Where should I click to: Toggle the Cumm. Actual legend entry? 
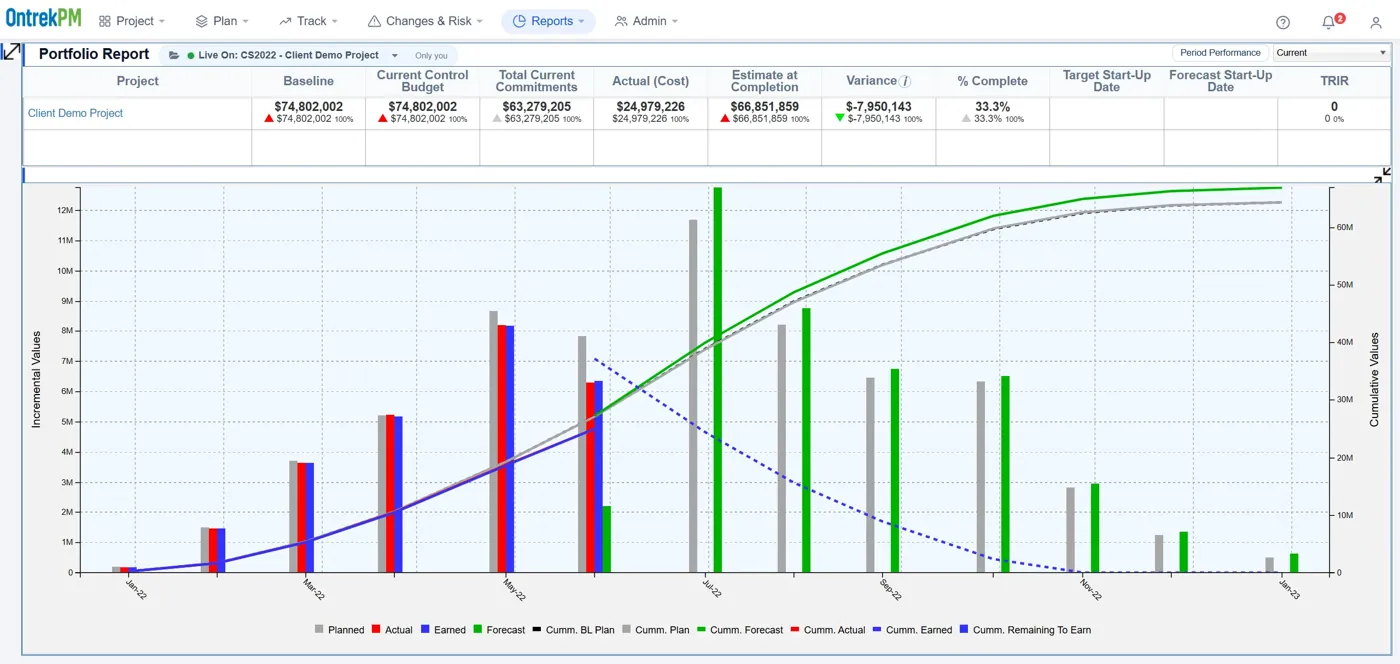[x=828, y=630]
